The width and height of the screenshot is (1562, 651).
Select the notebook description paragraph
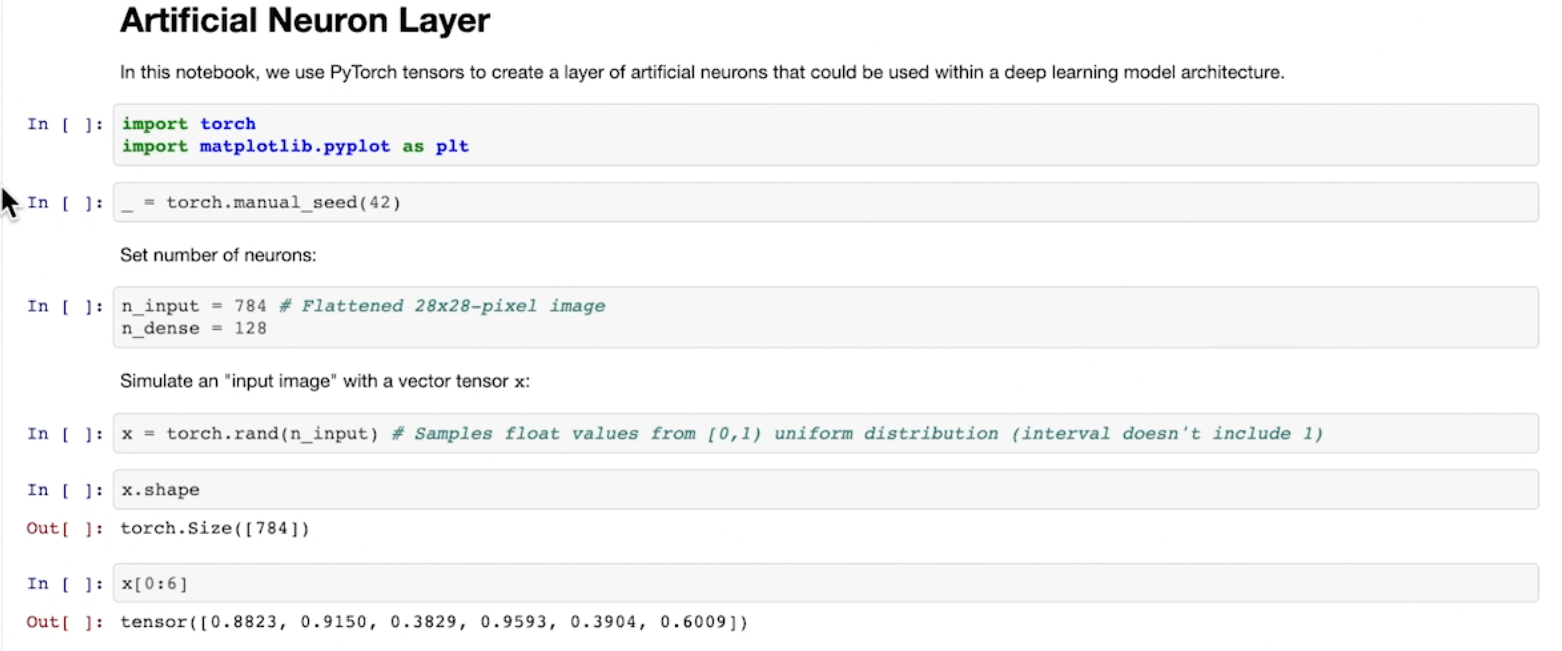click(x=700, y=72)
